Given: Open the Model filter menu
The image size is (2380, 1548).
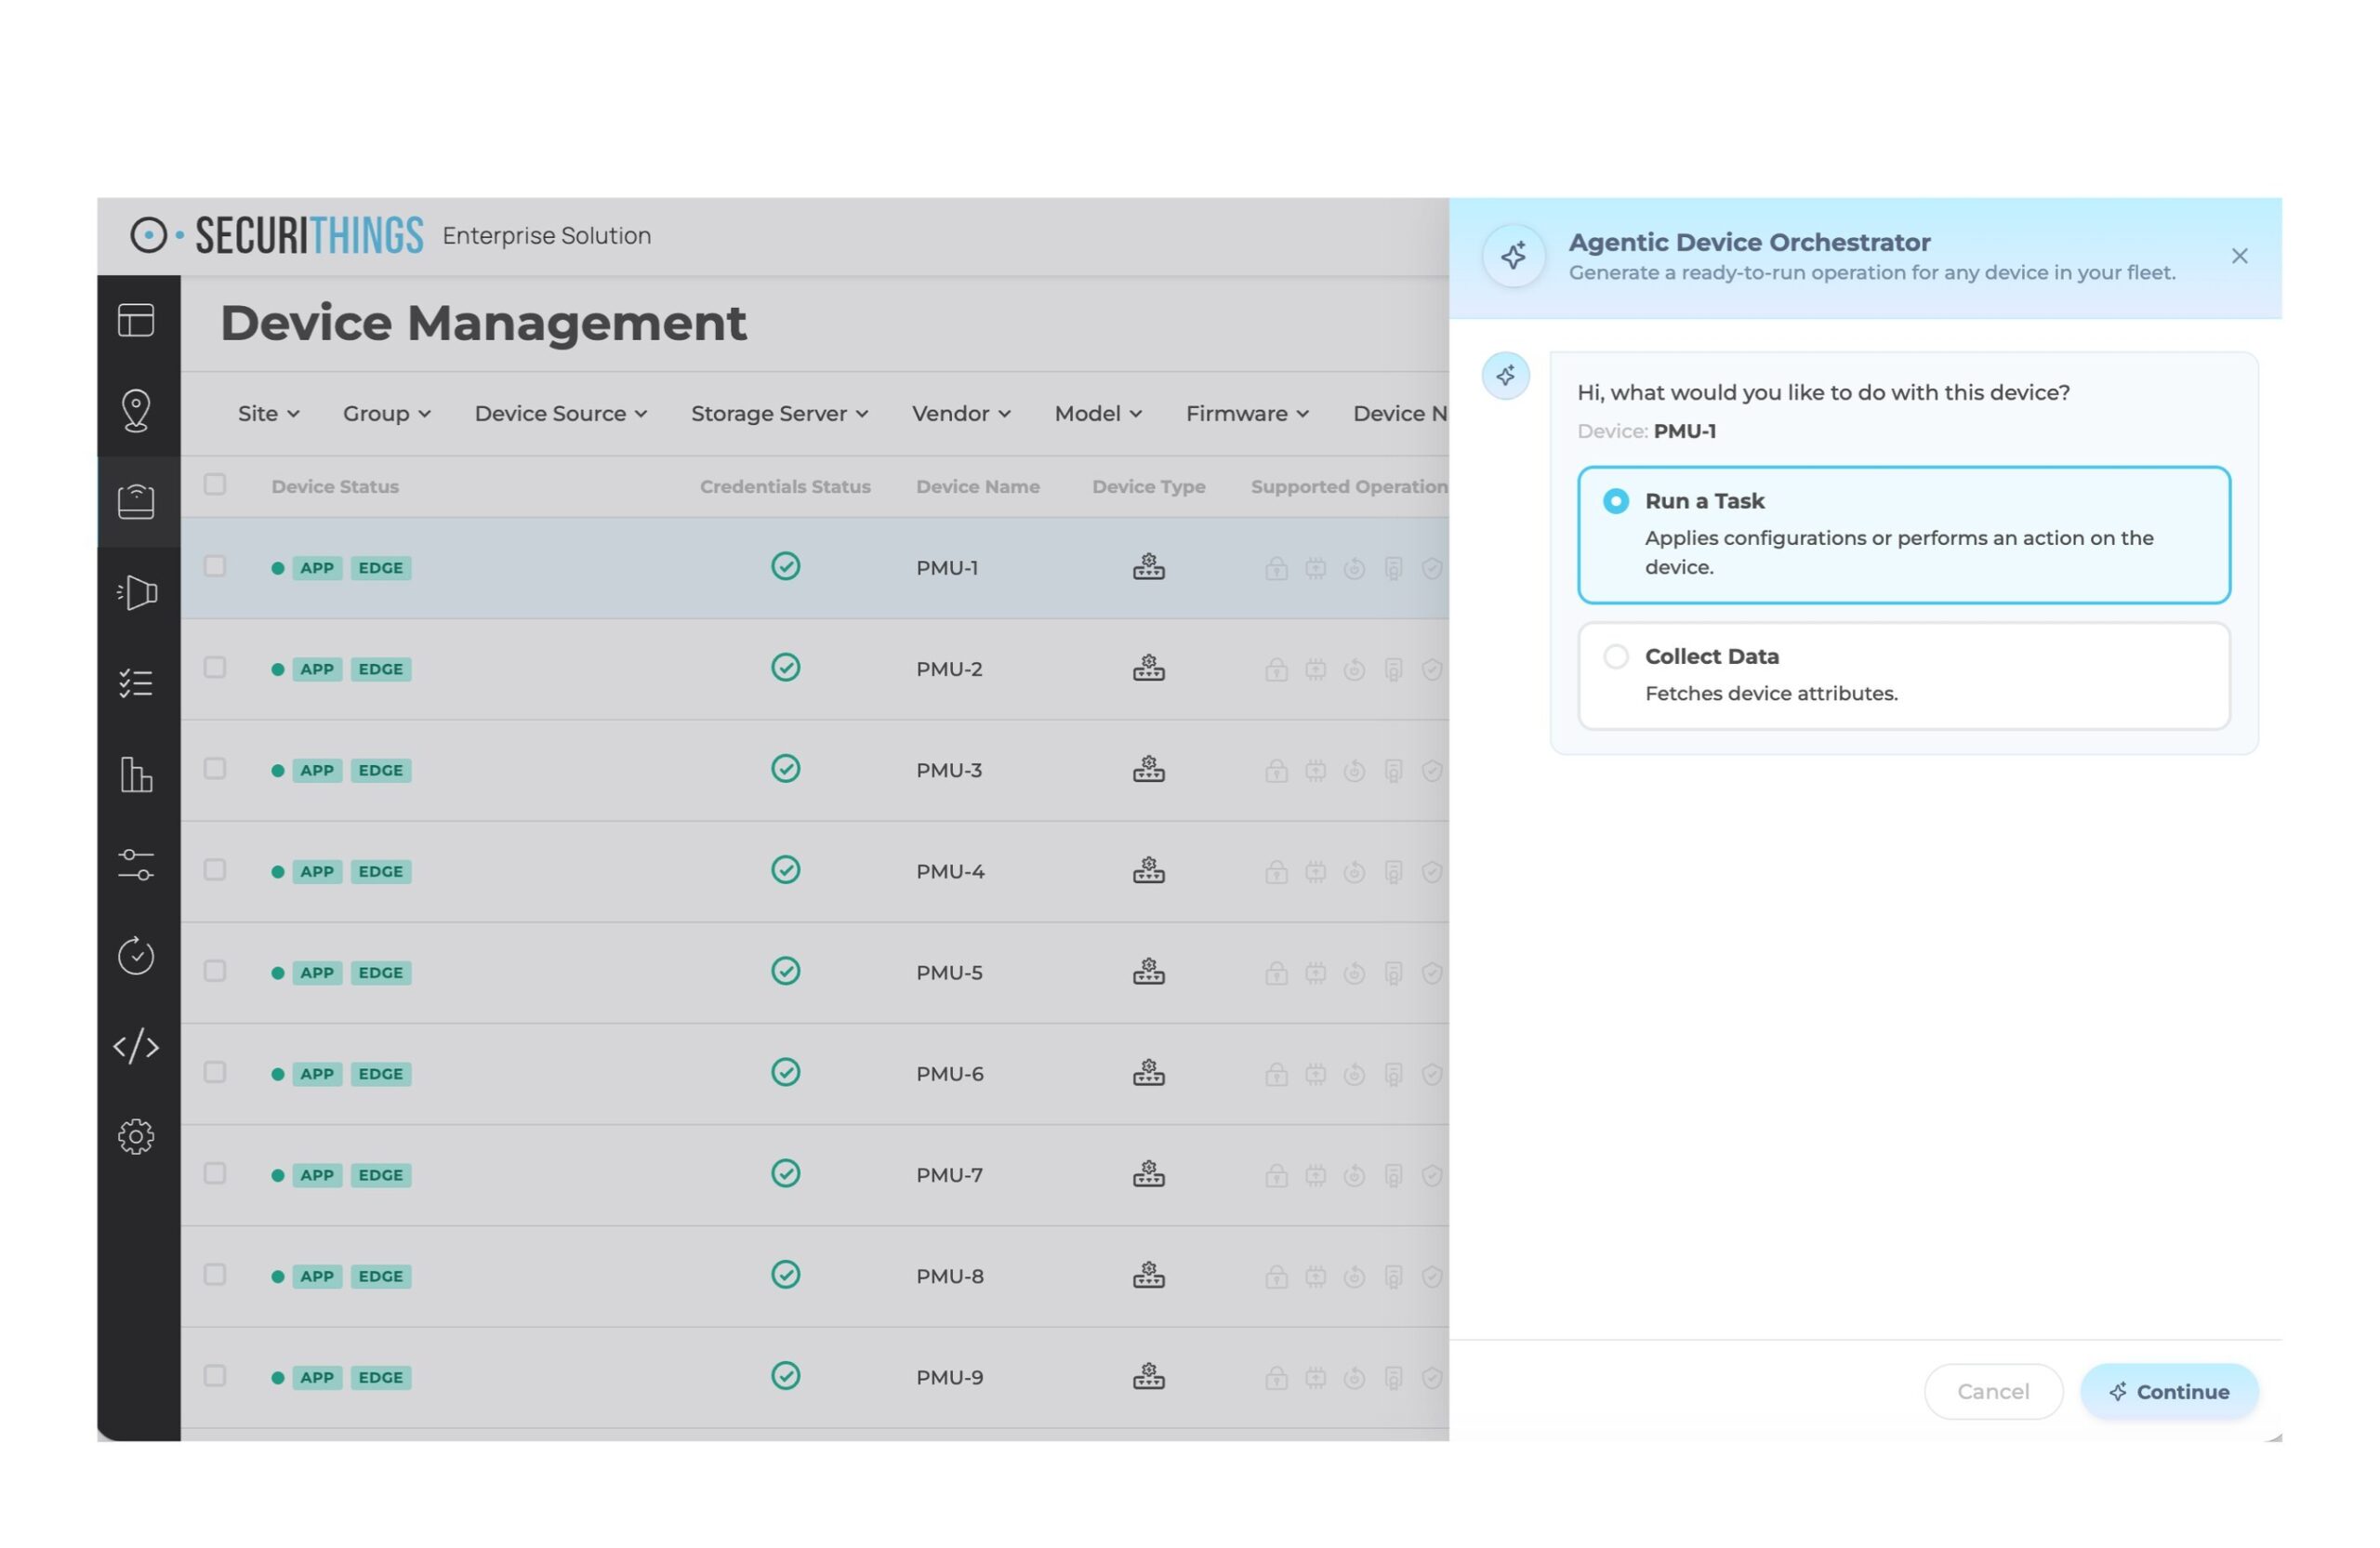Looking at the screenshot, I should coord(1097,413).
